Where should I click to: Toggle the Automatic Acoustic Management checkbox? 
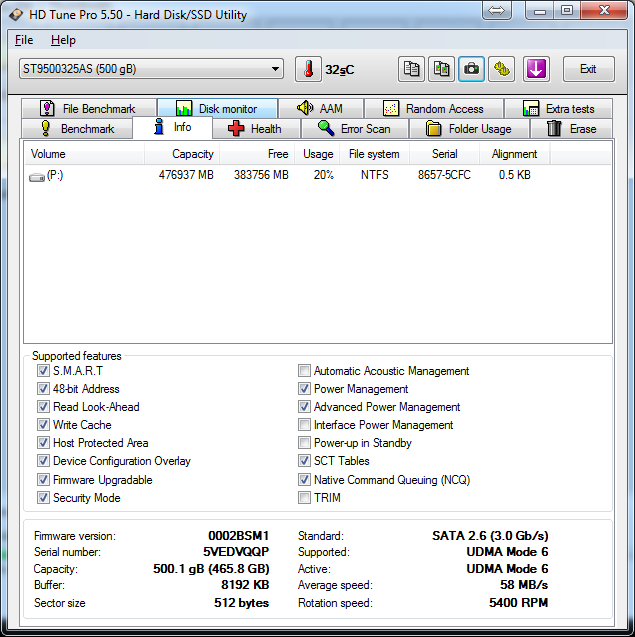point(304,370)
